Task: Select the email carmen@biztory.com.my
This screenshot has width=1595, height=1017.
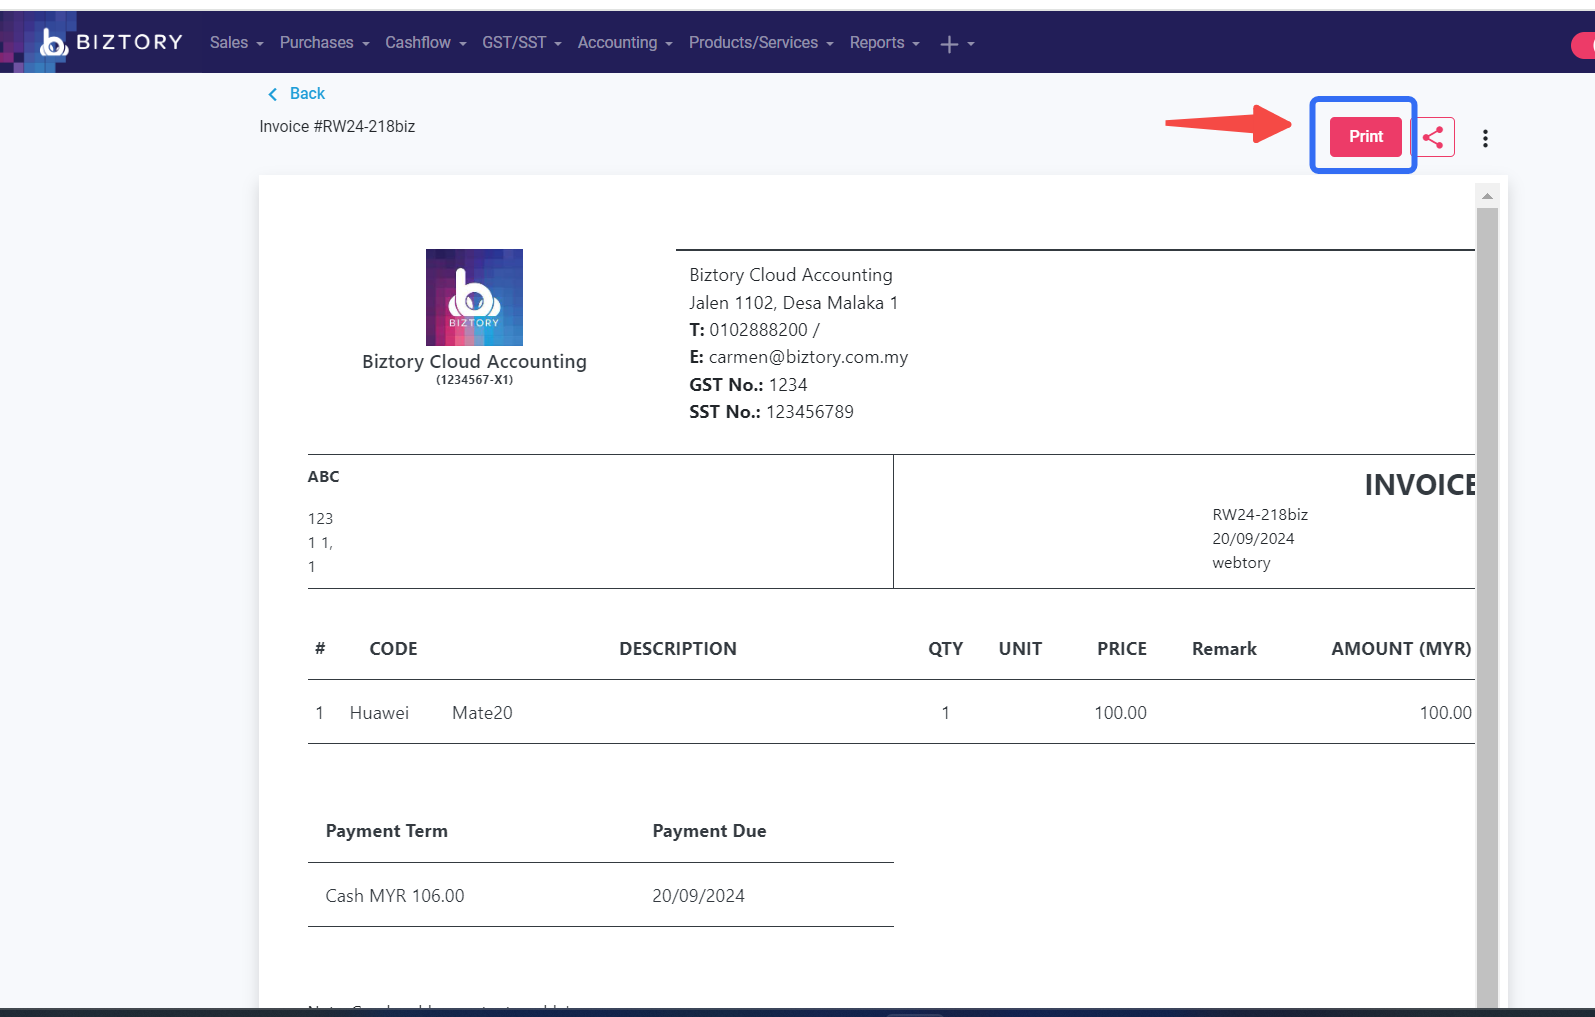Action: [x=808, y=357]
